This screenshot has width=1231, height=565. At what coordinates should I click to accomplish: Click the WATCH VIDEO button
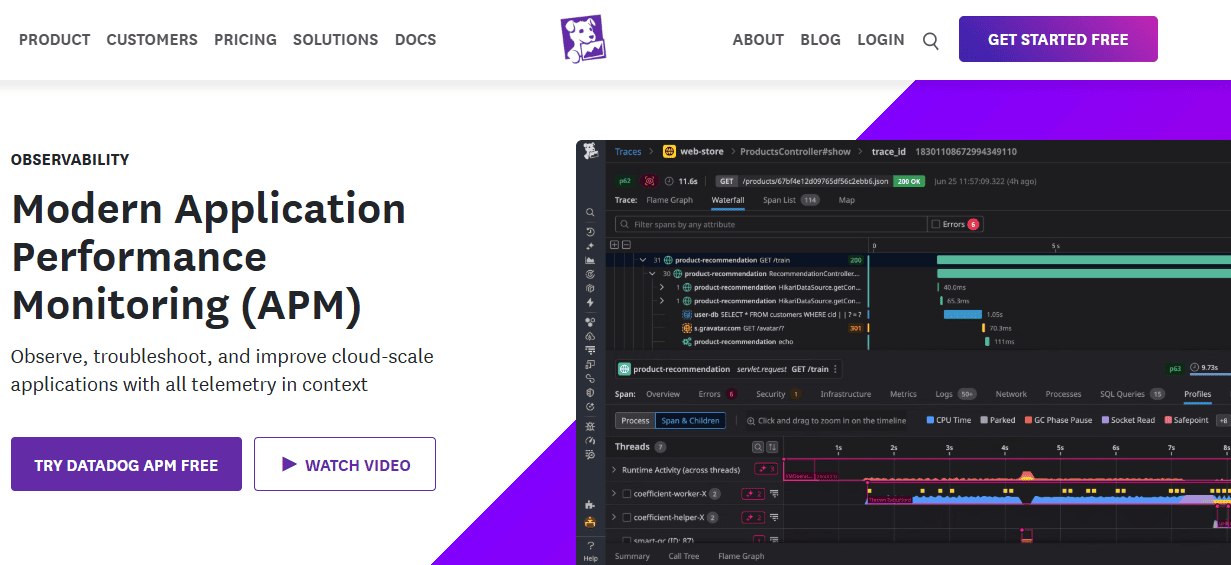click(x=345, y=464)
